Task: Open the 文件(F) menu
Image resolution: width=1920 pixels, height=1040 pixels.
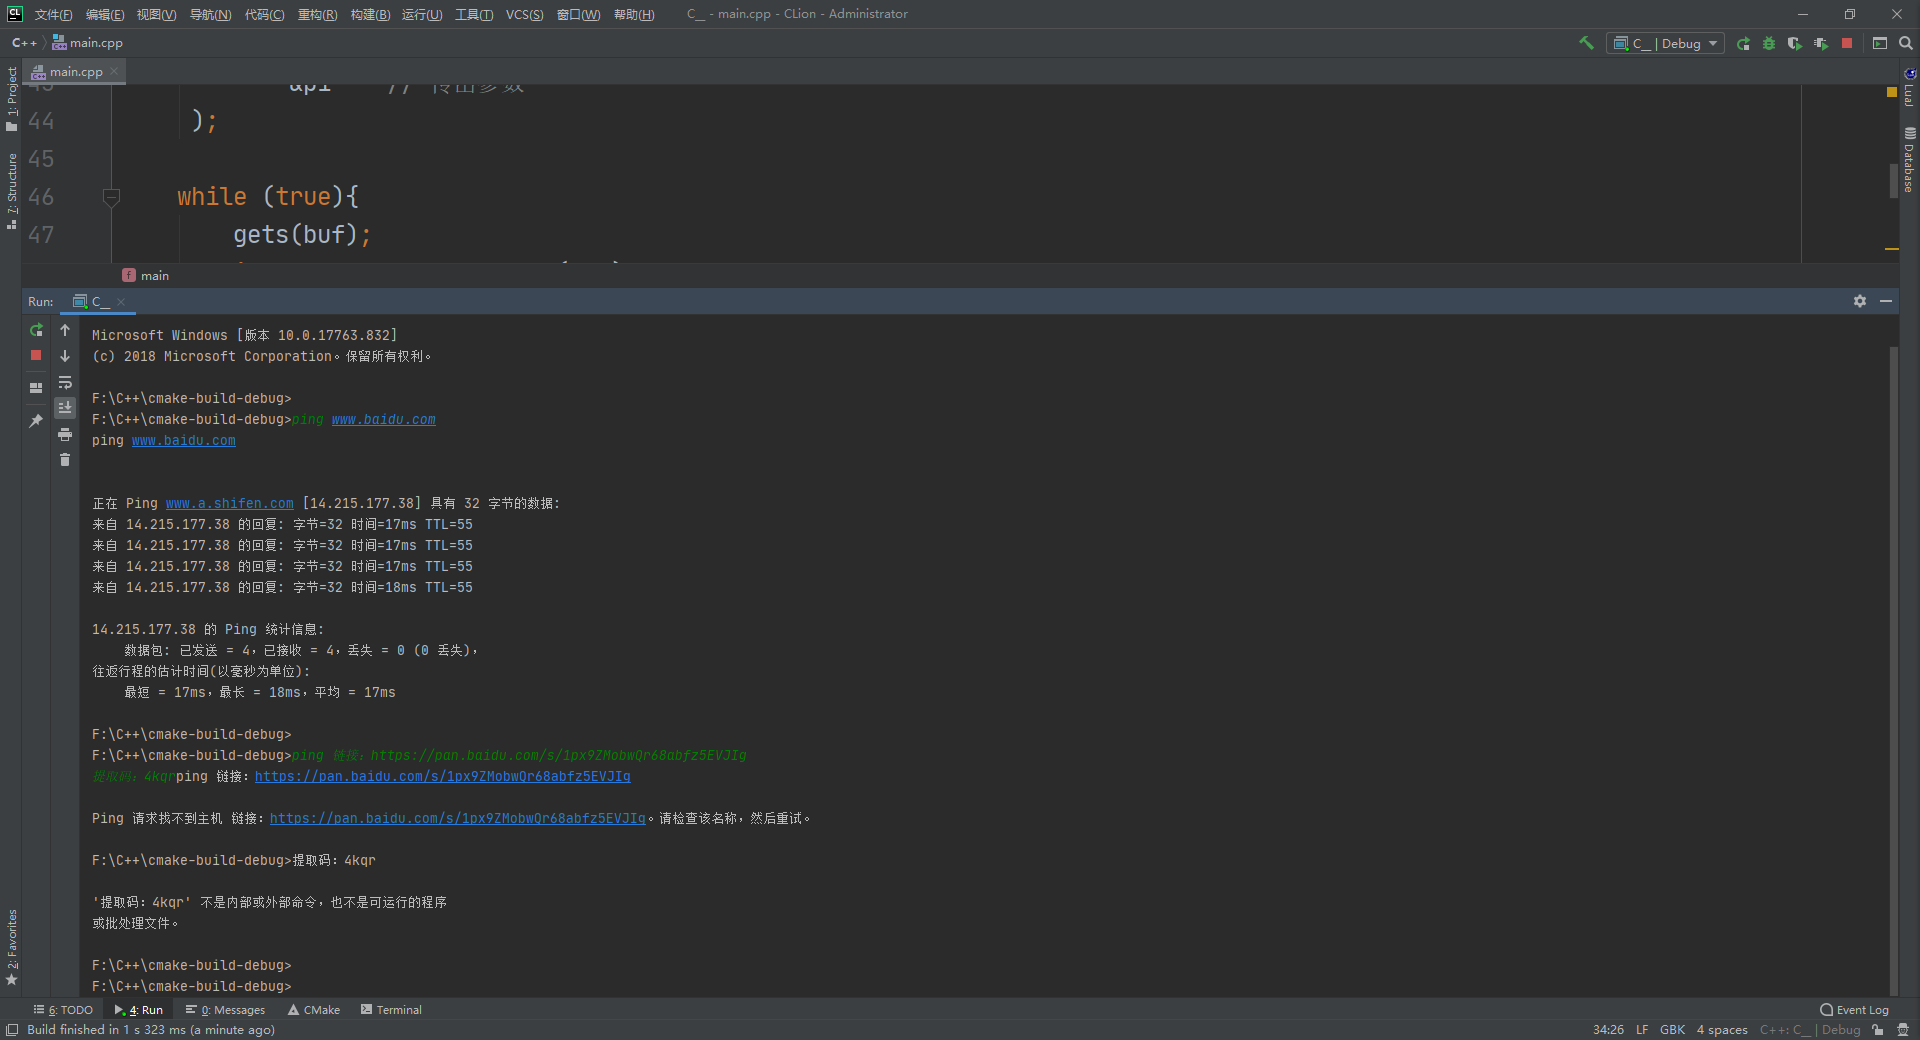Action: [53, 14]
